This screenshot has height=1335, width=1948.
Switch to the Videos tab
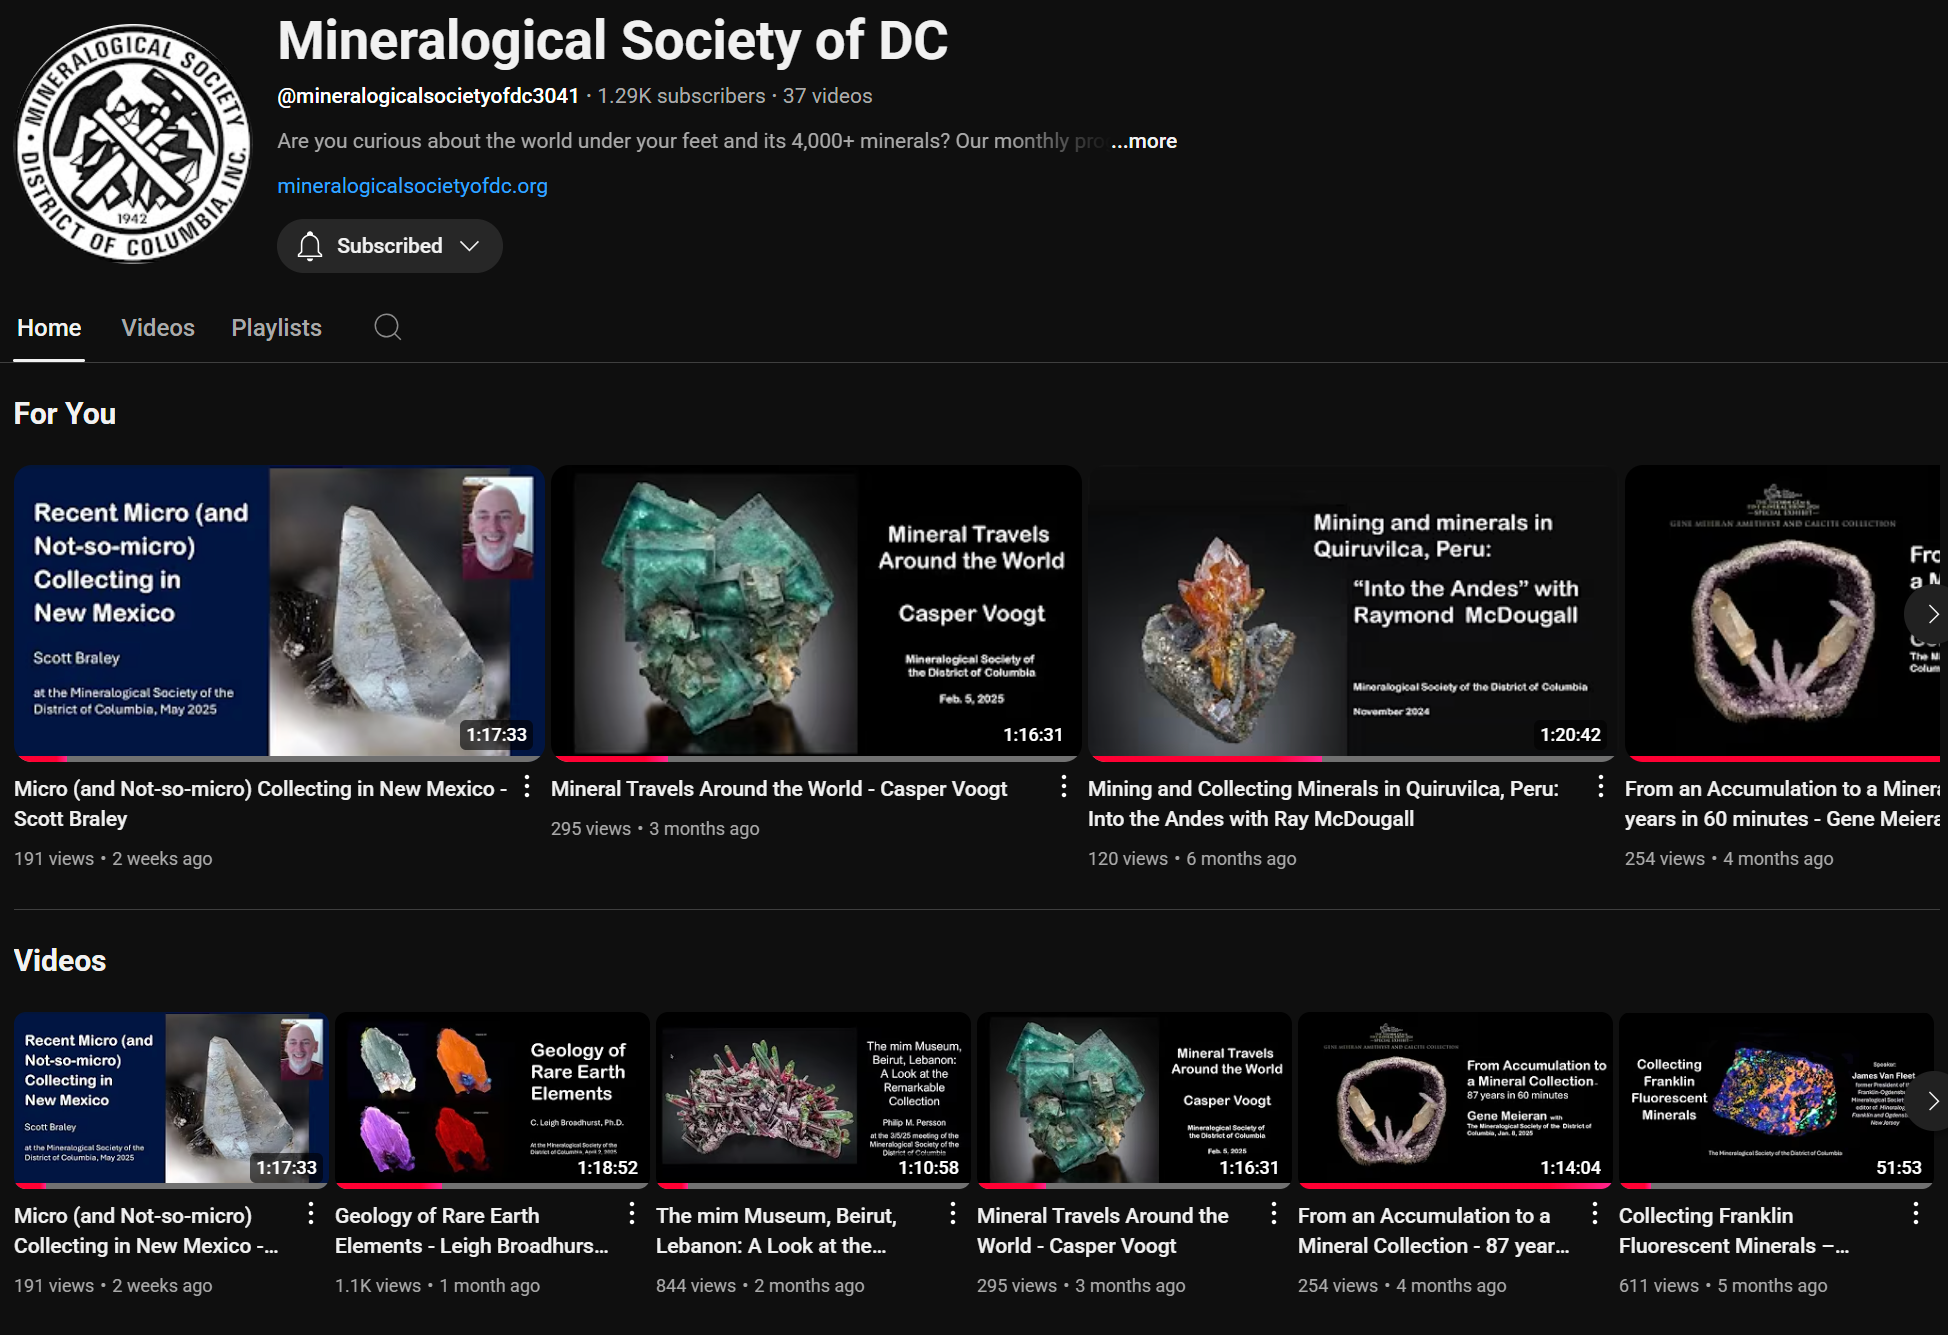pos(158,328)
